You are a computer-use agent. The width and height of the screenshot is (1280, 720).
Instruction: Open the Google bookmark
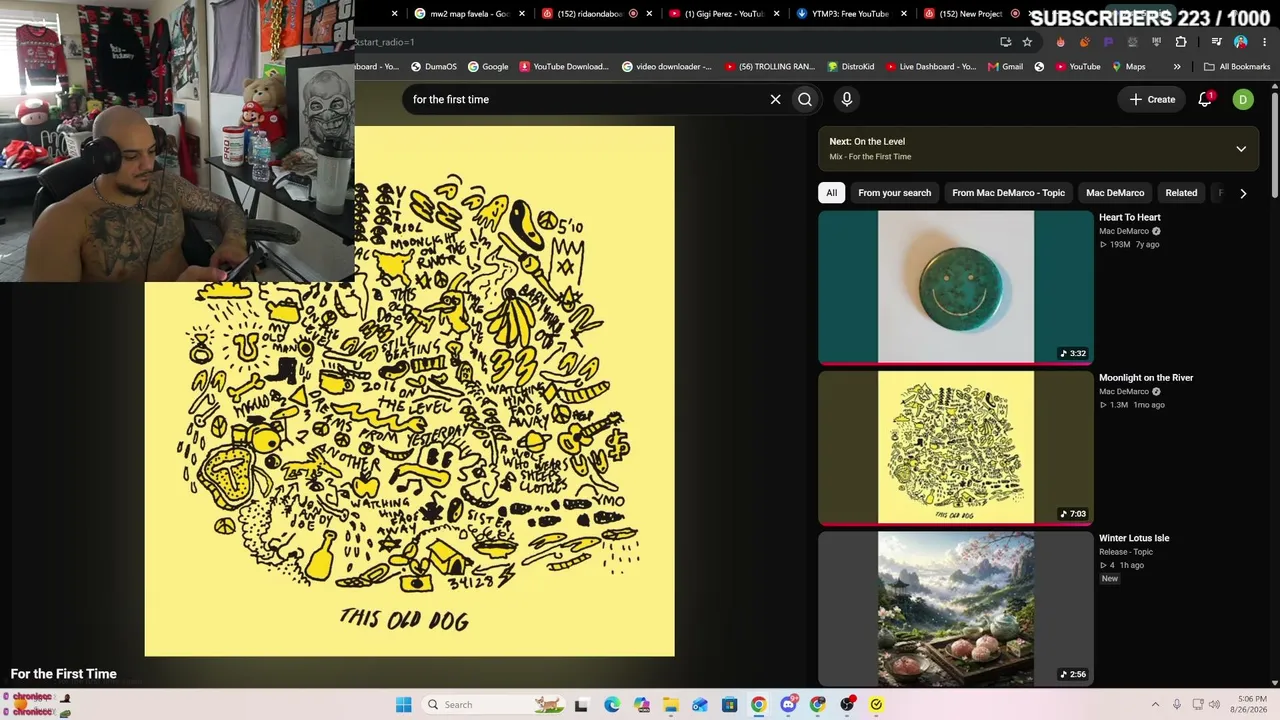point(488,67)
